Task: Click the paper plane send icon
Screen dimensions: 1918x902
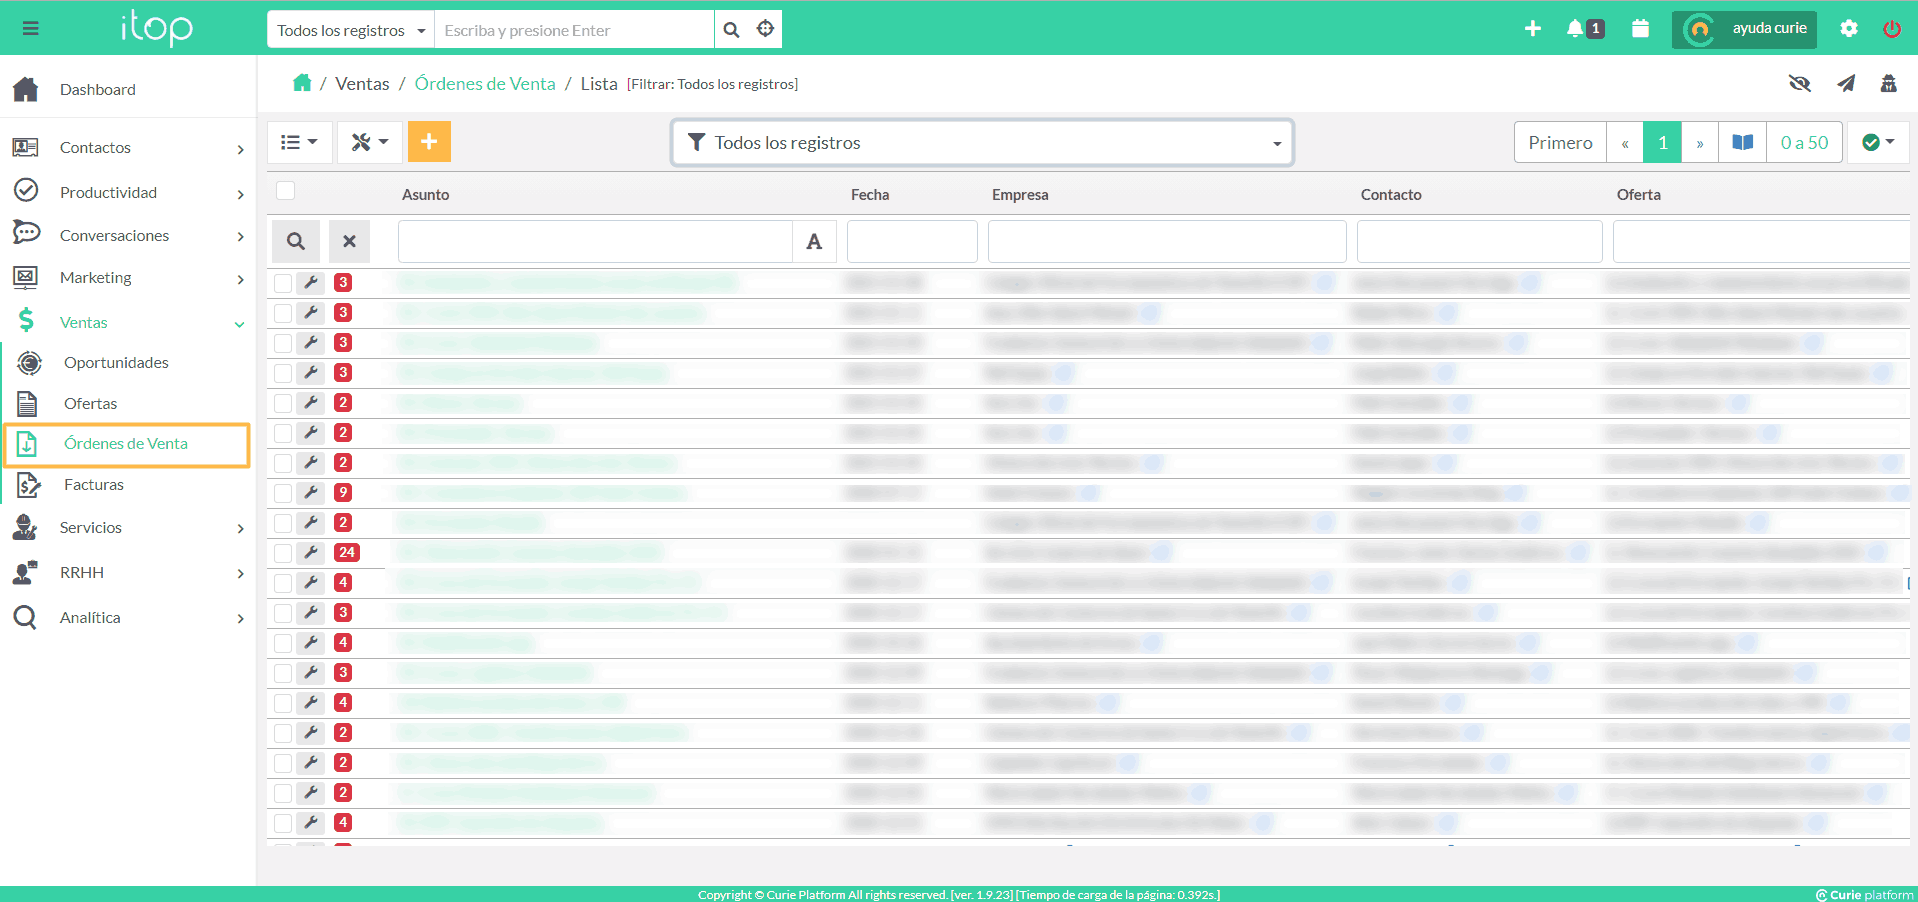Action: coord(1846,84)
